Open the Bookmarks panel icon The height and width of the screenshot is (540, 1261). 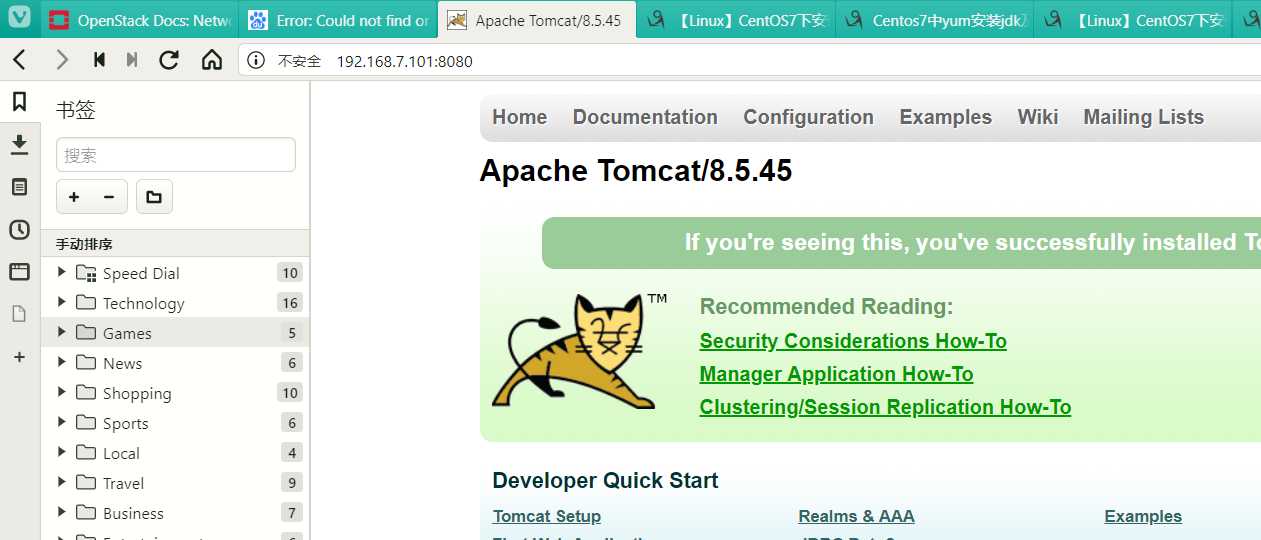pyautogui.click(x=19, y=101)
